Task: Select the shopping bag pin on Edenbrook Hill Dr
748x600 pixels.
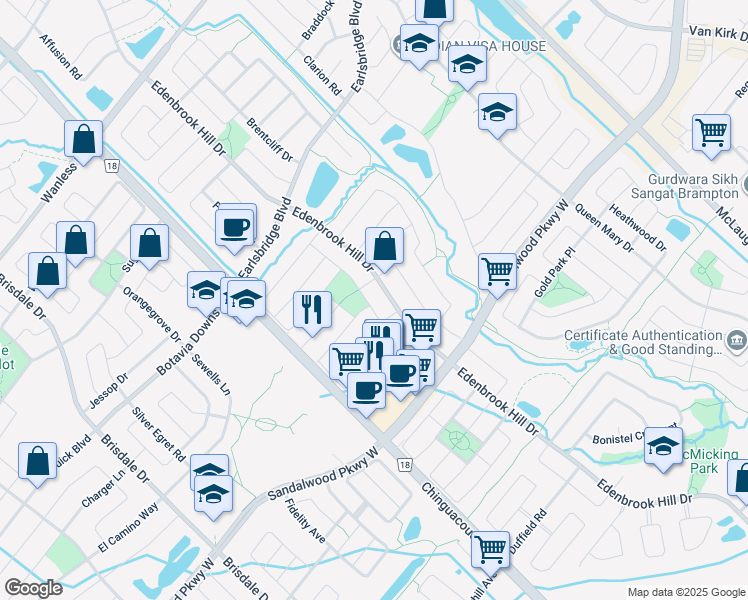Action: point(384,245)
